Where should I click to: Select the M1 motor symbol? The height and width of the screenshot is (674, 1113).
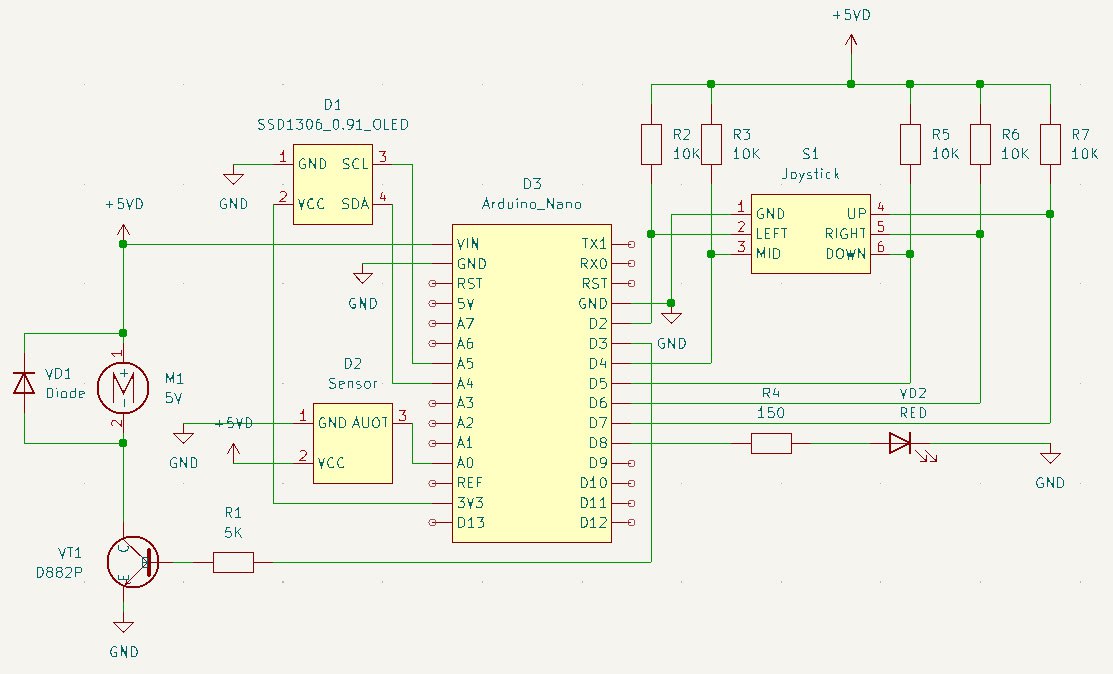click(122, 387)
